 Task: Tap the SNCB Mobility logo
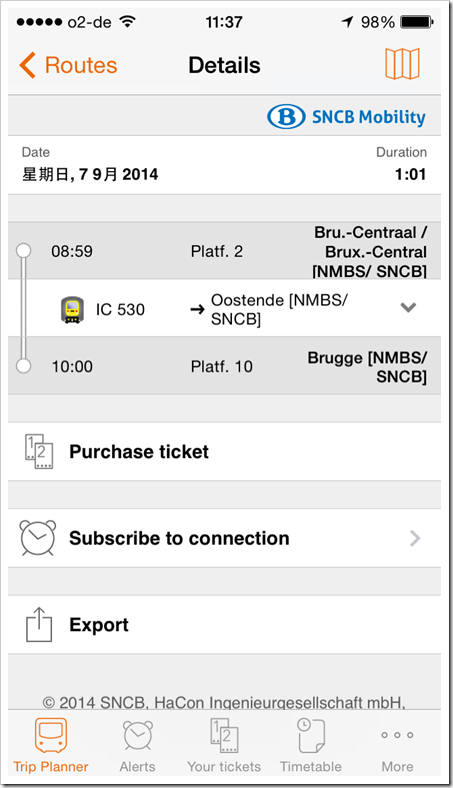pyautogui.click(x=346, y=117)
